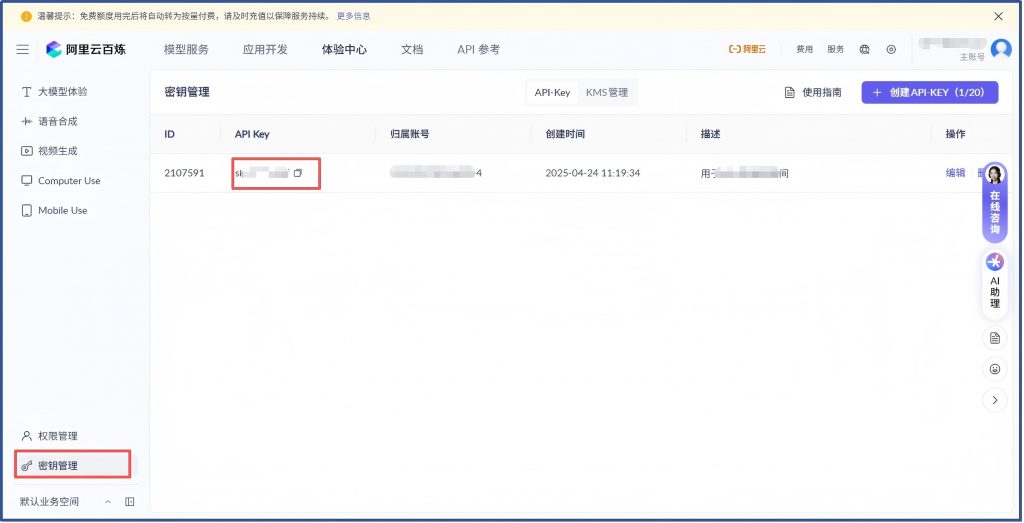Click the hamburger menu icon beside the logo
This screenshot has width=1024, height=523.
[23, 50]
